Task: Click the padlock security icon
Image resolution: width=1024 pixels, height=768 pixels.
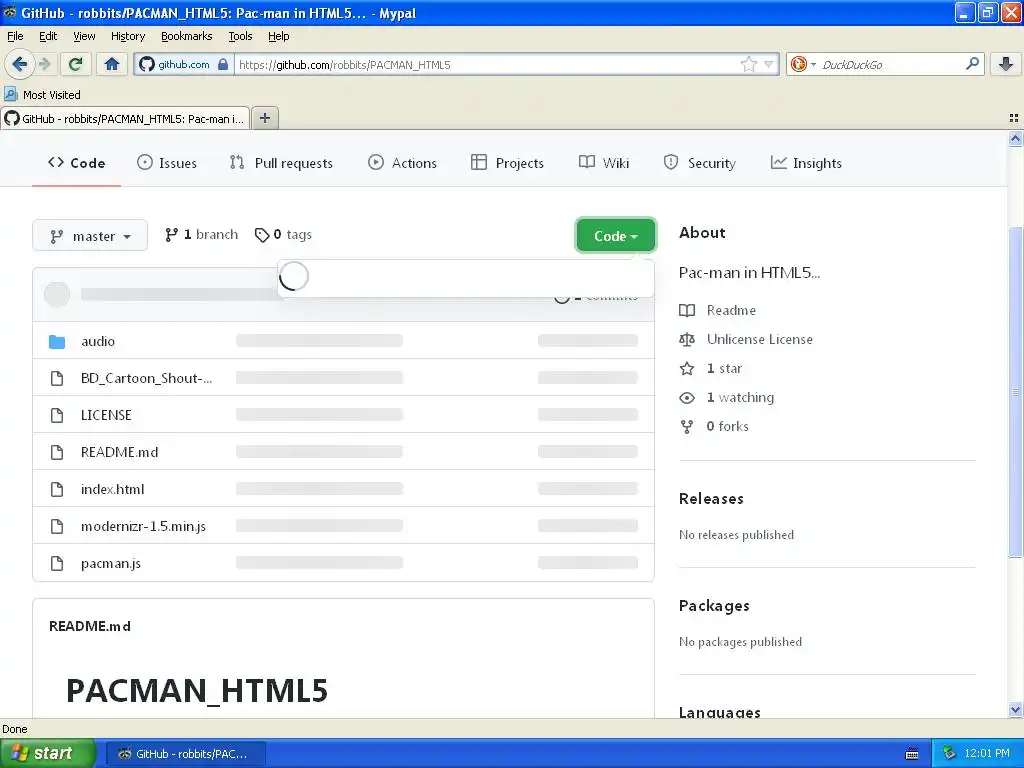Action: (223, 64)
